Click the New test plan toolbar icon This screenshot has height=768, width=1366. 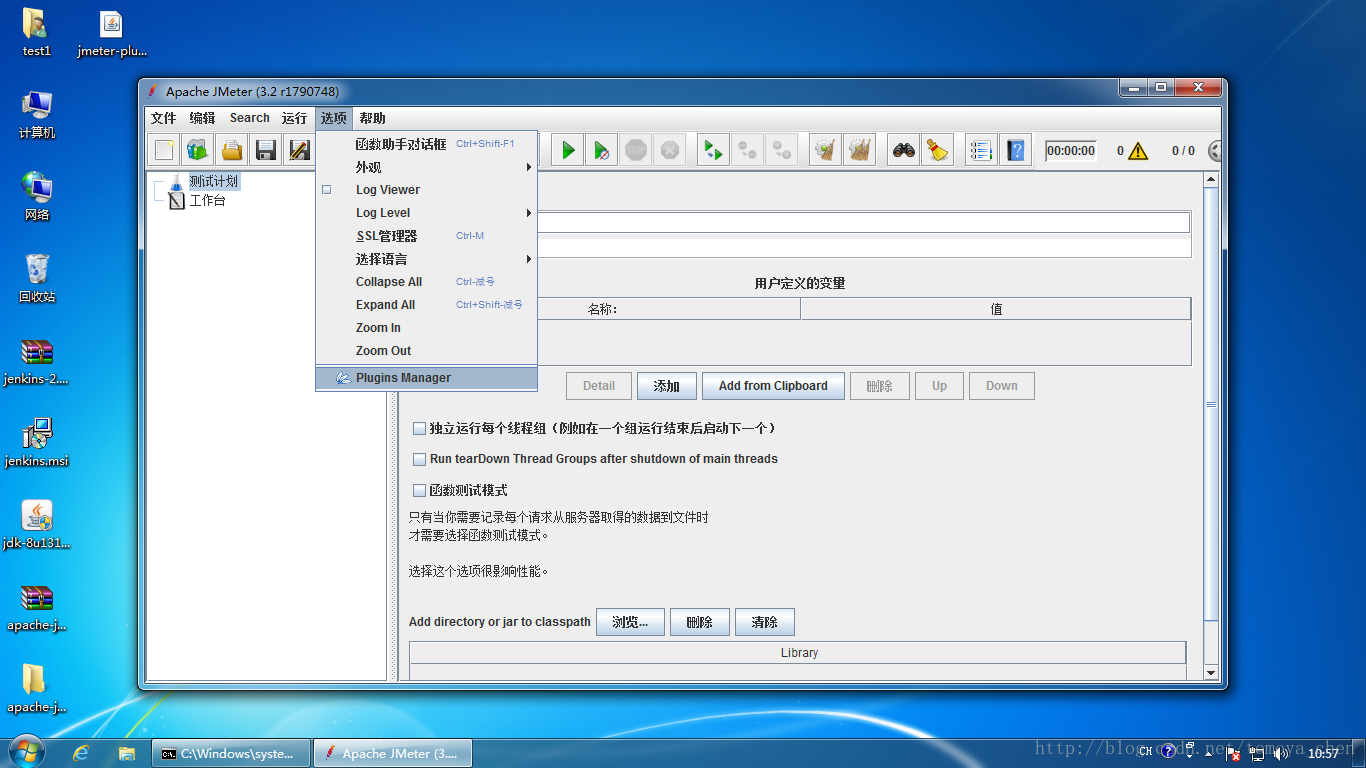pyautogui.click(x=165, y=150)
